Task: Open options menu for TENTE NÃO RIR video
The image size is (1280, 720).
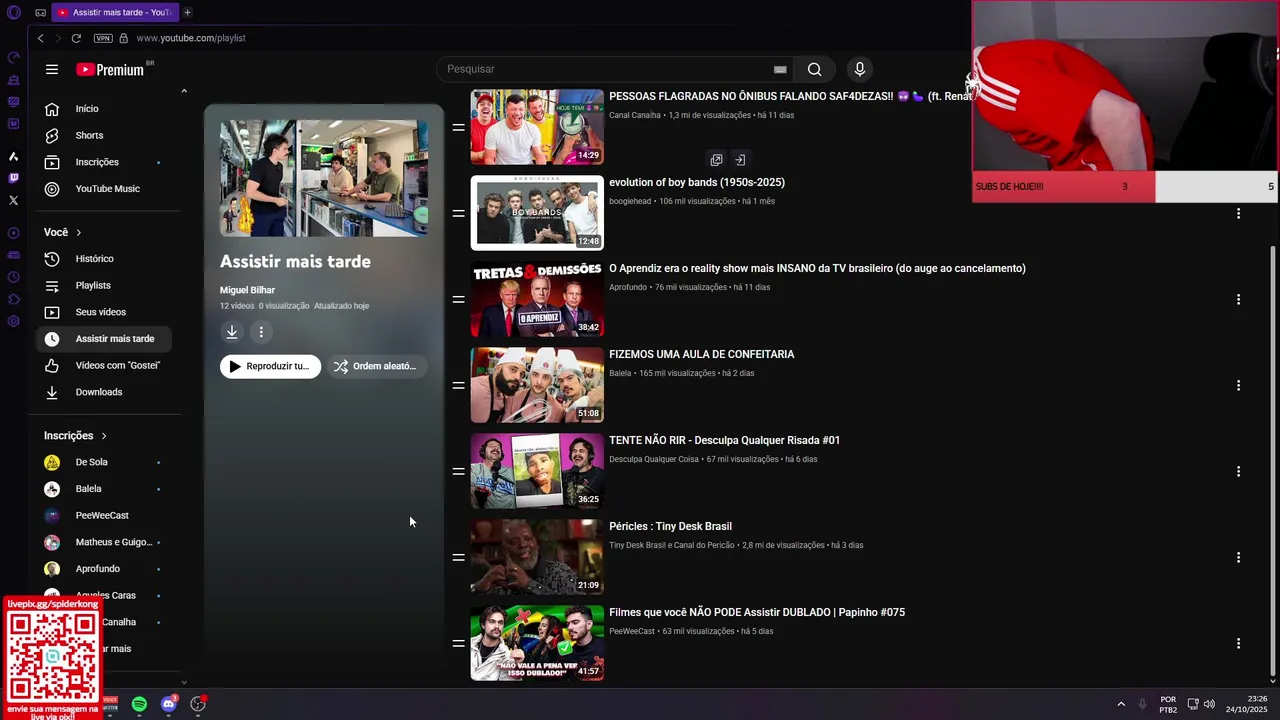Action: point(1238,471)
